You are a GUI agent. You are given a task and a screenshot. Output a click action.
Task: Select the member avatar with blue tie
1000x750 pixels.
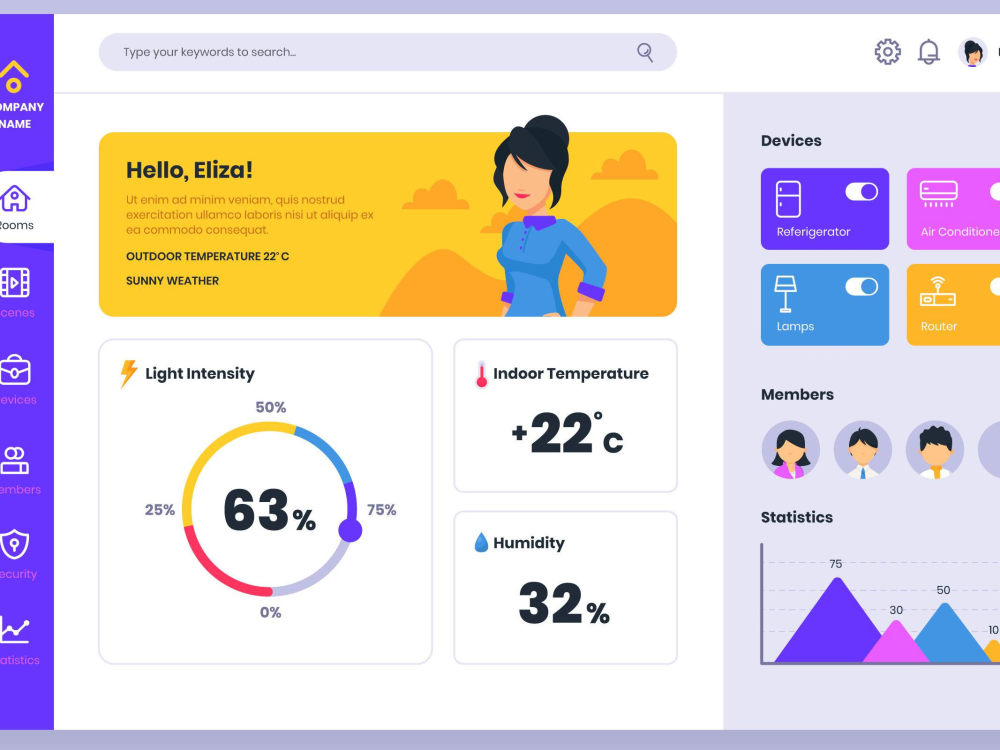click(863, 450)
